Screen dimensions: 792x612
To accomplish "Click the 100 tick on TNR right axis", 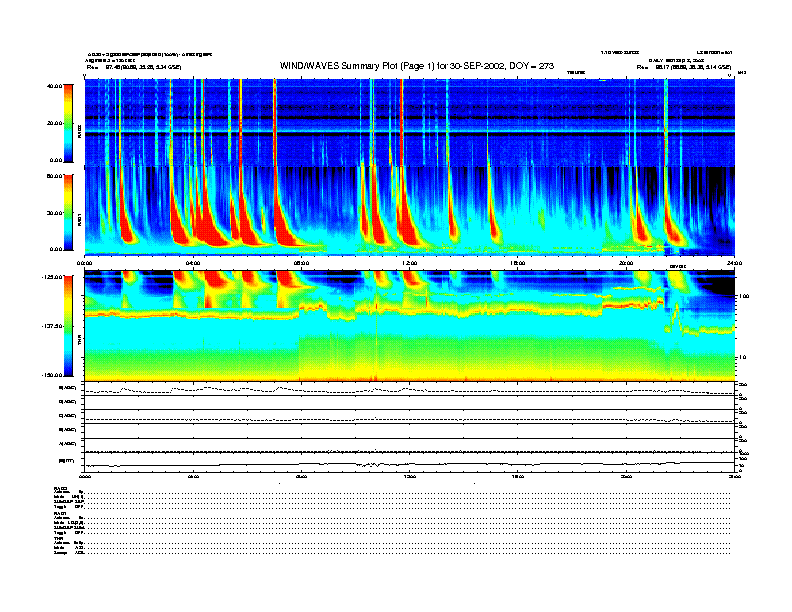I will coord(744,296).
